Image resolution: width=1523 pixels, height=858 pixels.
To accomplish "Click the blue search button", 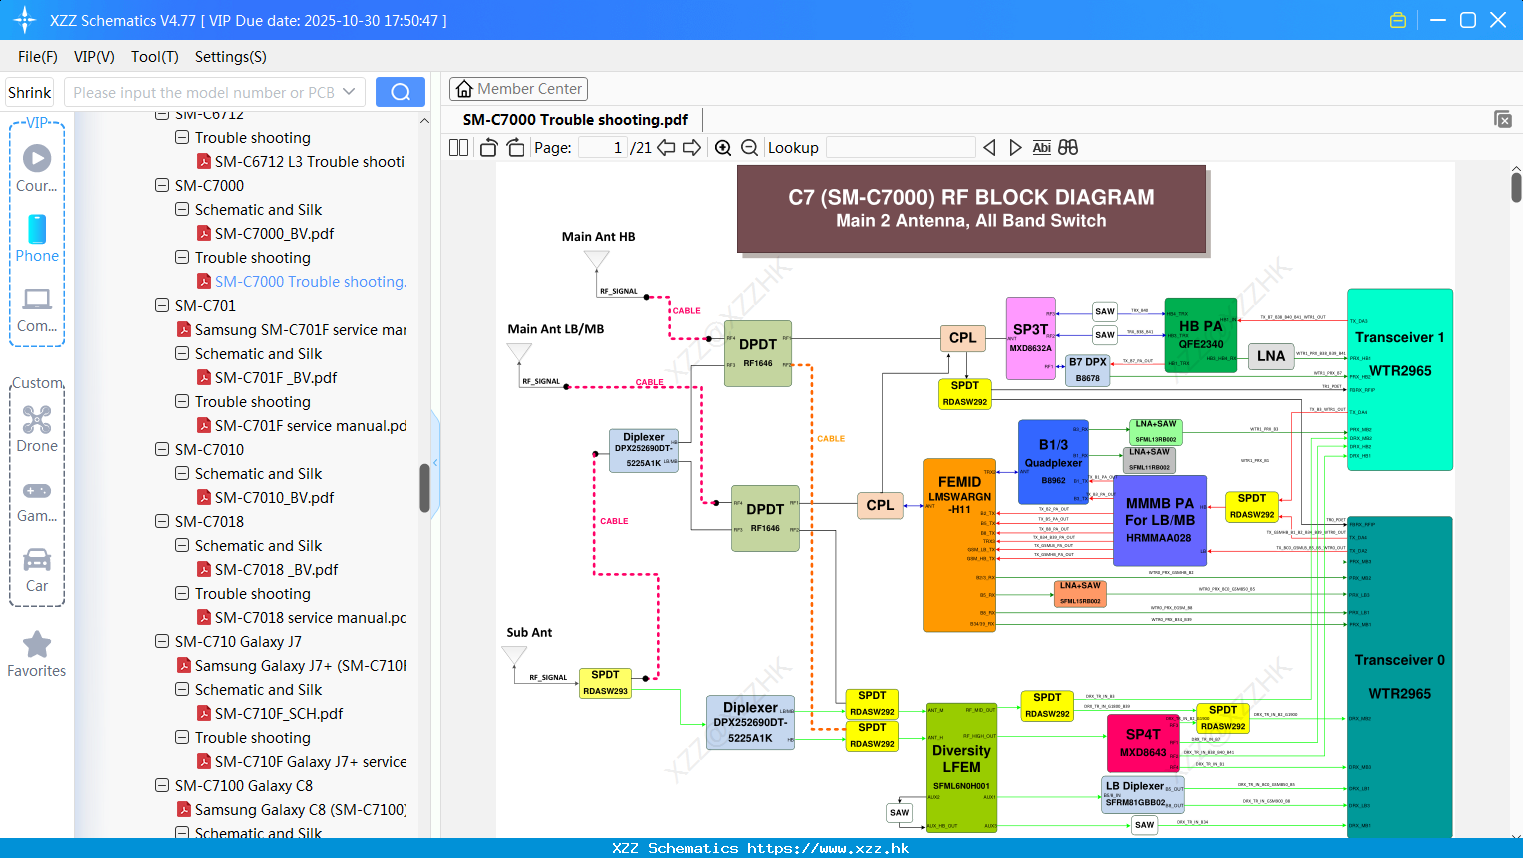I will [400, 92].
